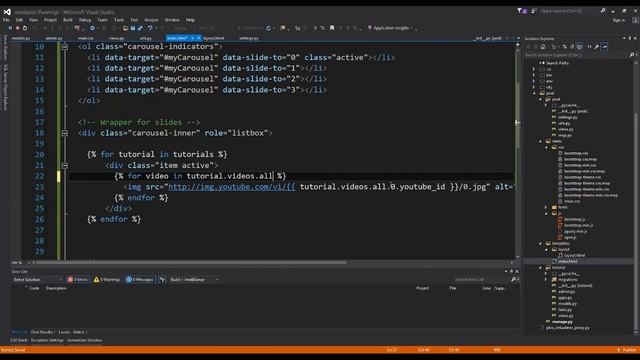Screen dimensions: 640x360
Task: Collapse the static folder in Solution Explorer
Action: click(540, 141)
